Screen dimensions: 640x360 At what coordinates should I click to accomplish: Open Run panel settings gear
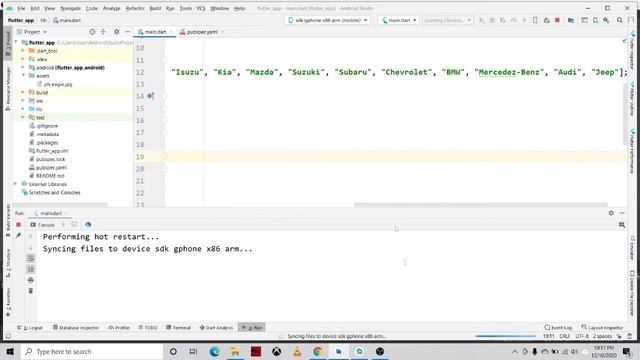click(x=611, y=213)
